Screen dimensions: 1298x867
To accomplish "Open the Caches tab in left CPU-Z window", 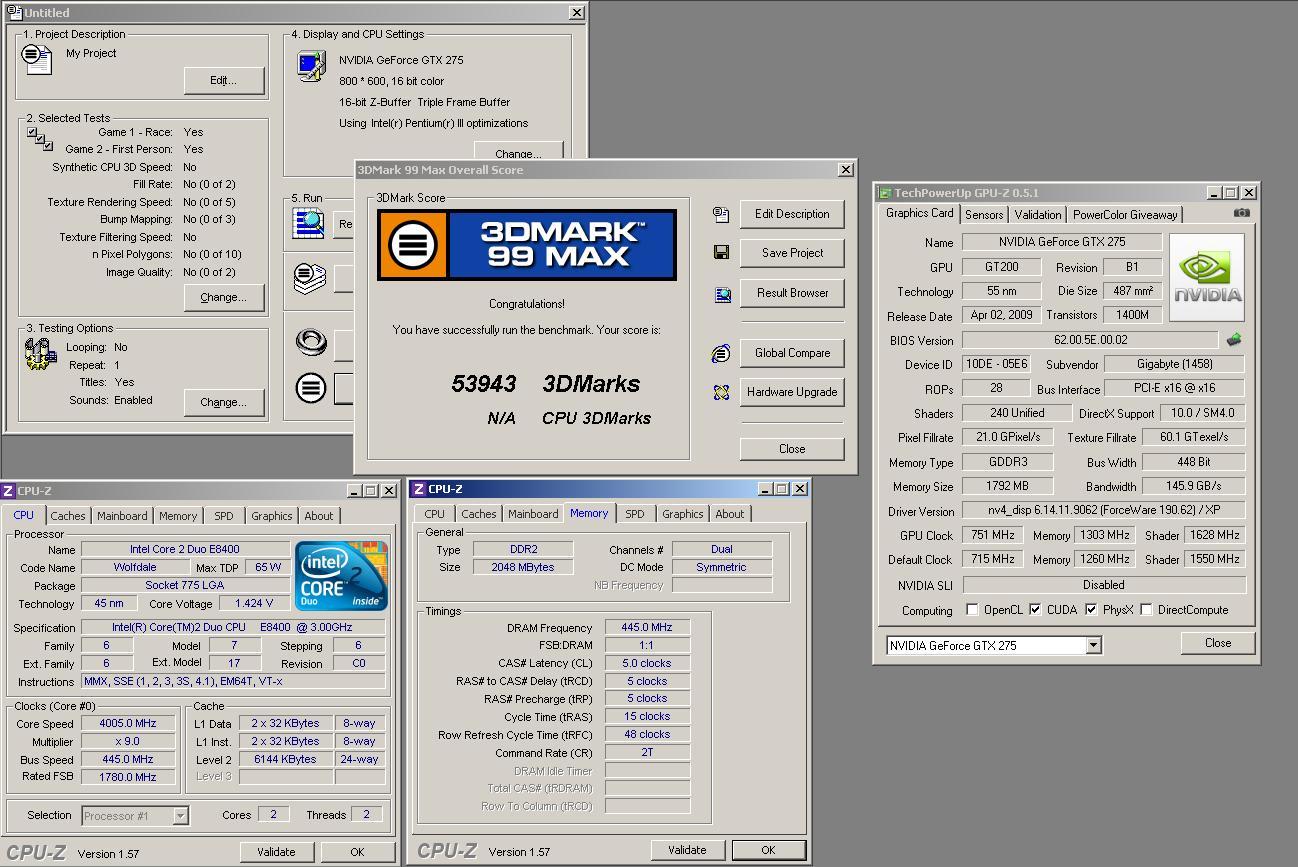I will 68,516.
